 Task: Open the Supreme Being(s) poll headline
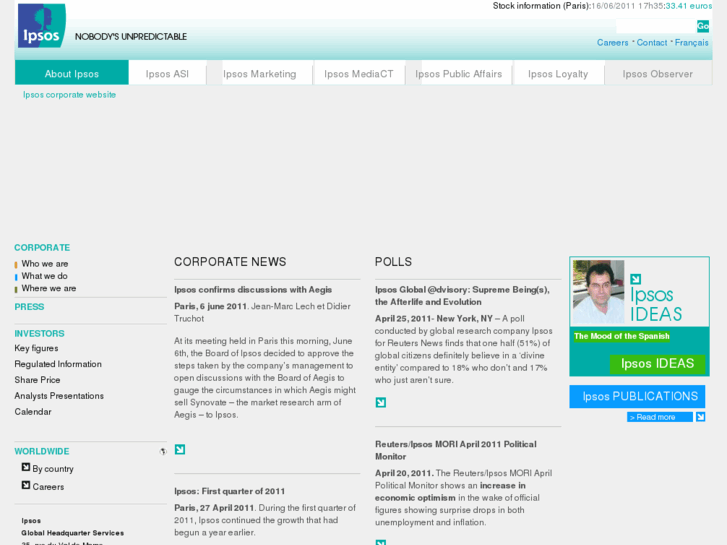(462, 296)
